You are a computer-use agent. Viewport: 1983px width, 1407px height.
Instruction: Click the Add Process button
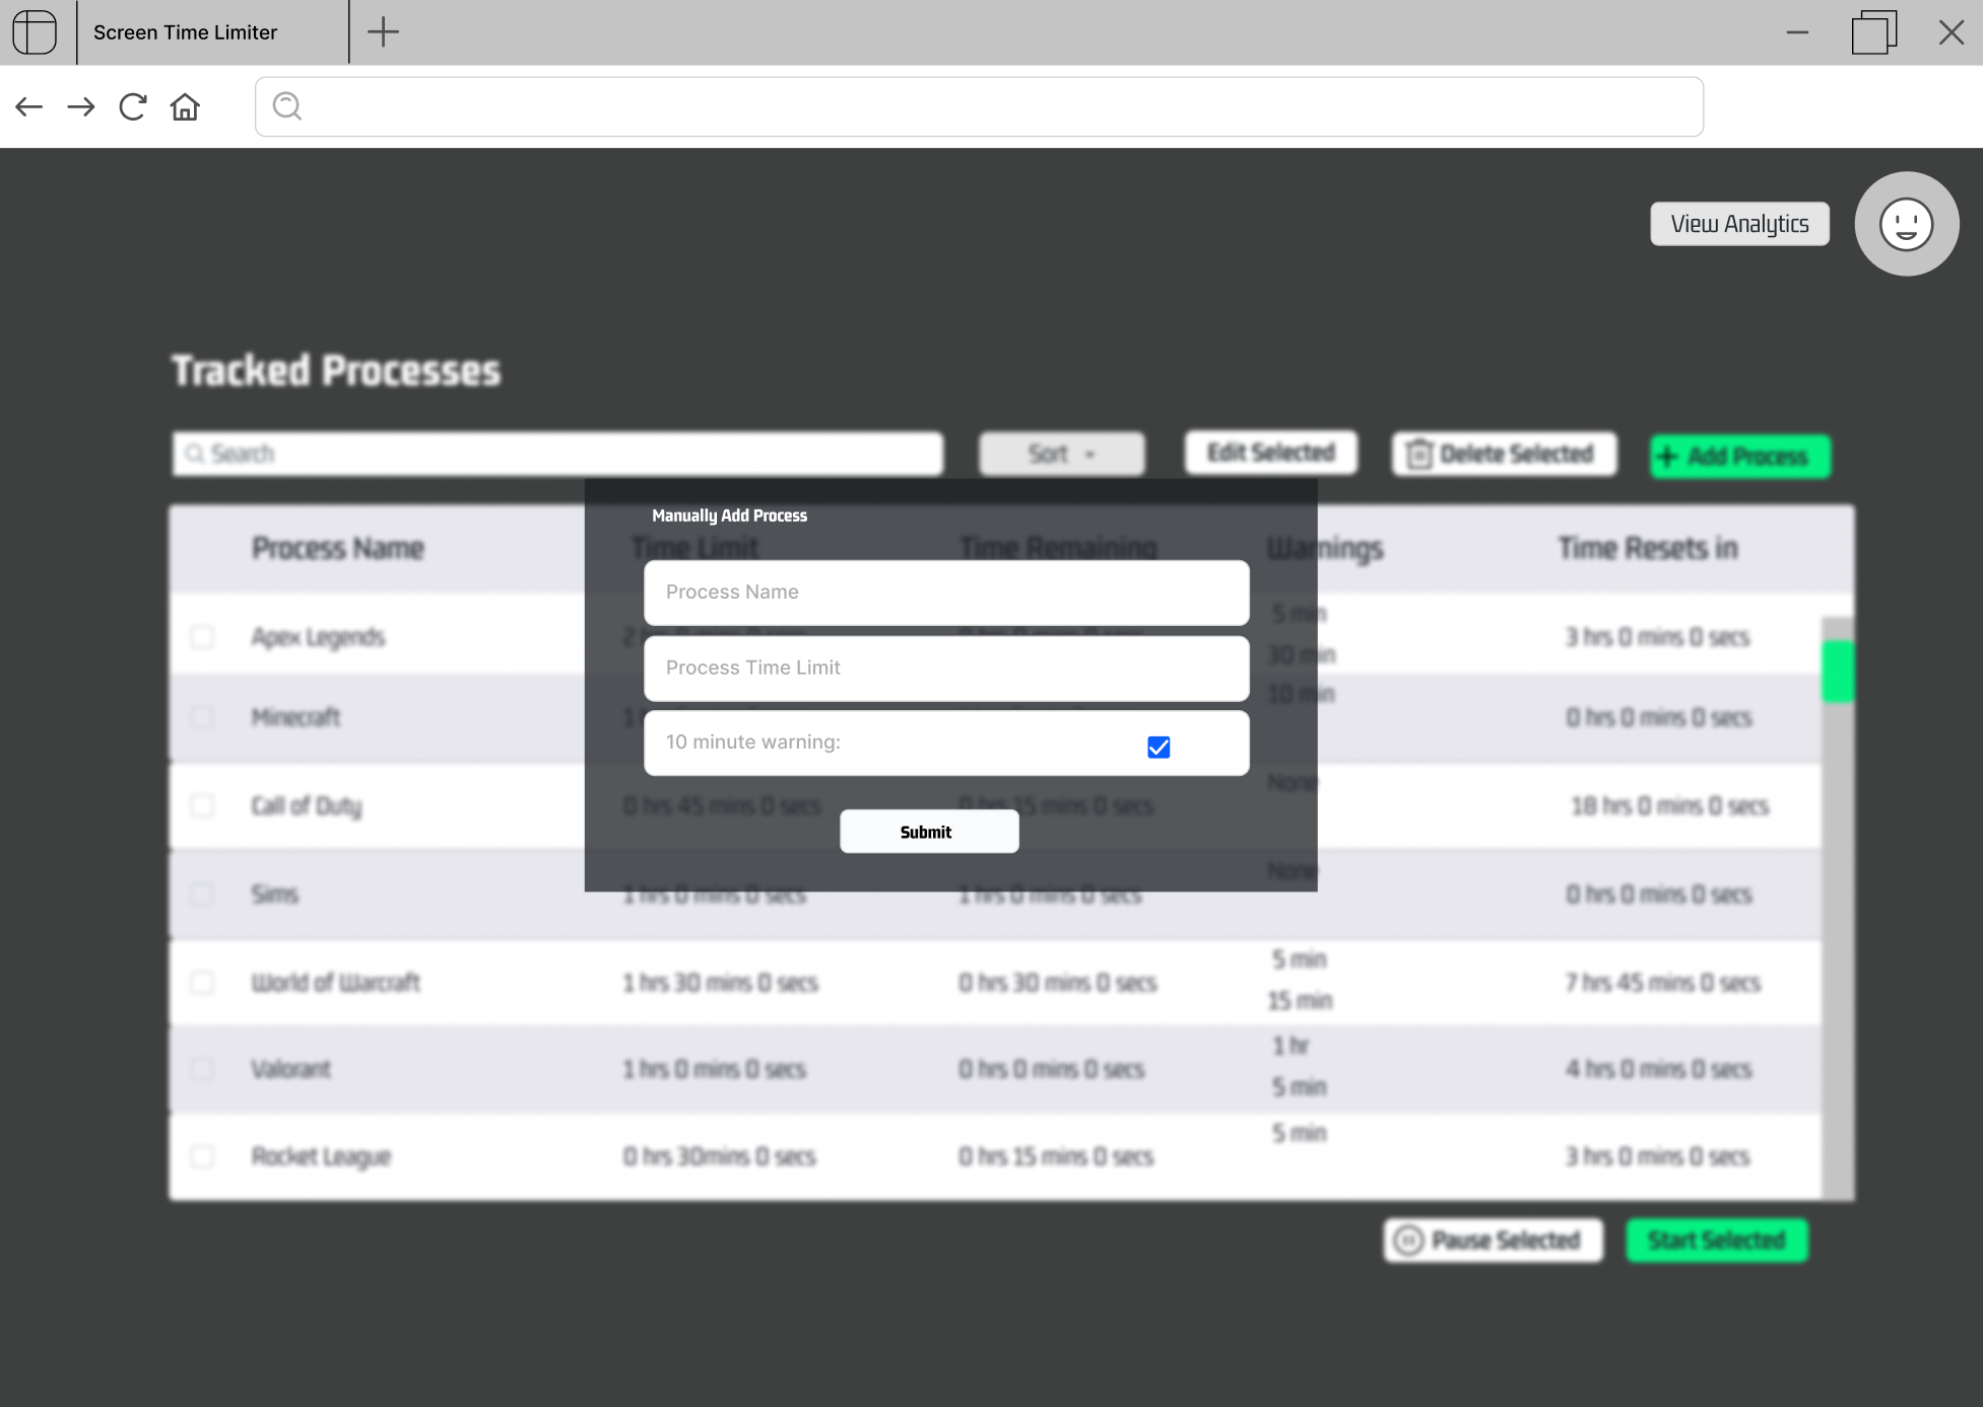[1739, 456]
